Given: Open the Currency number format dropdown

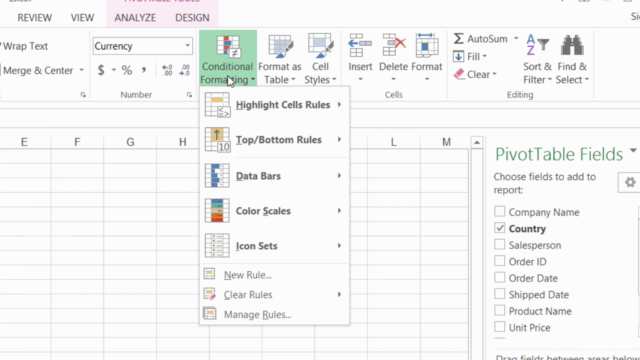Looking at the screenshot, I should pos(187,46).
